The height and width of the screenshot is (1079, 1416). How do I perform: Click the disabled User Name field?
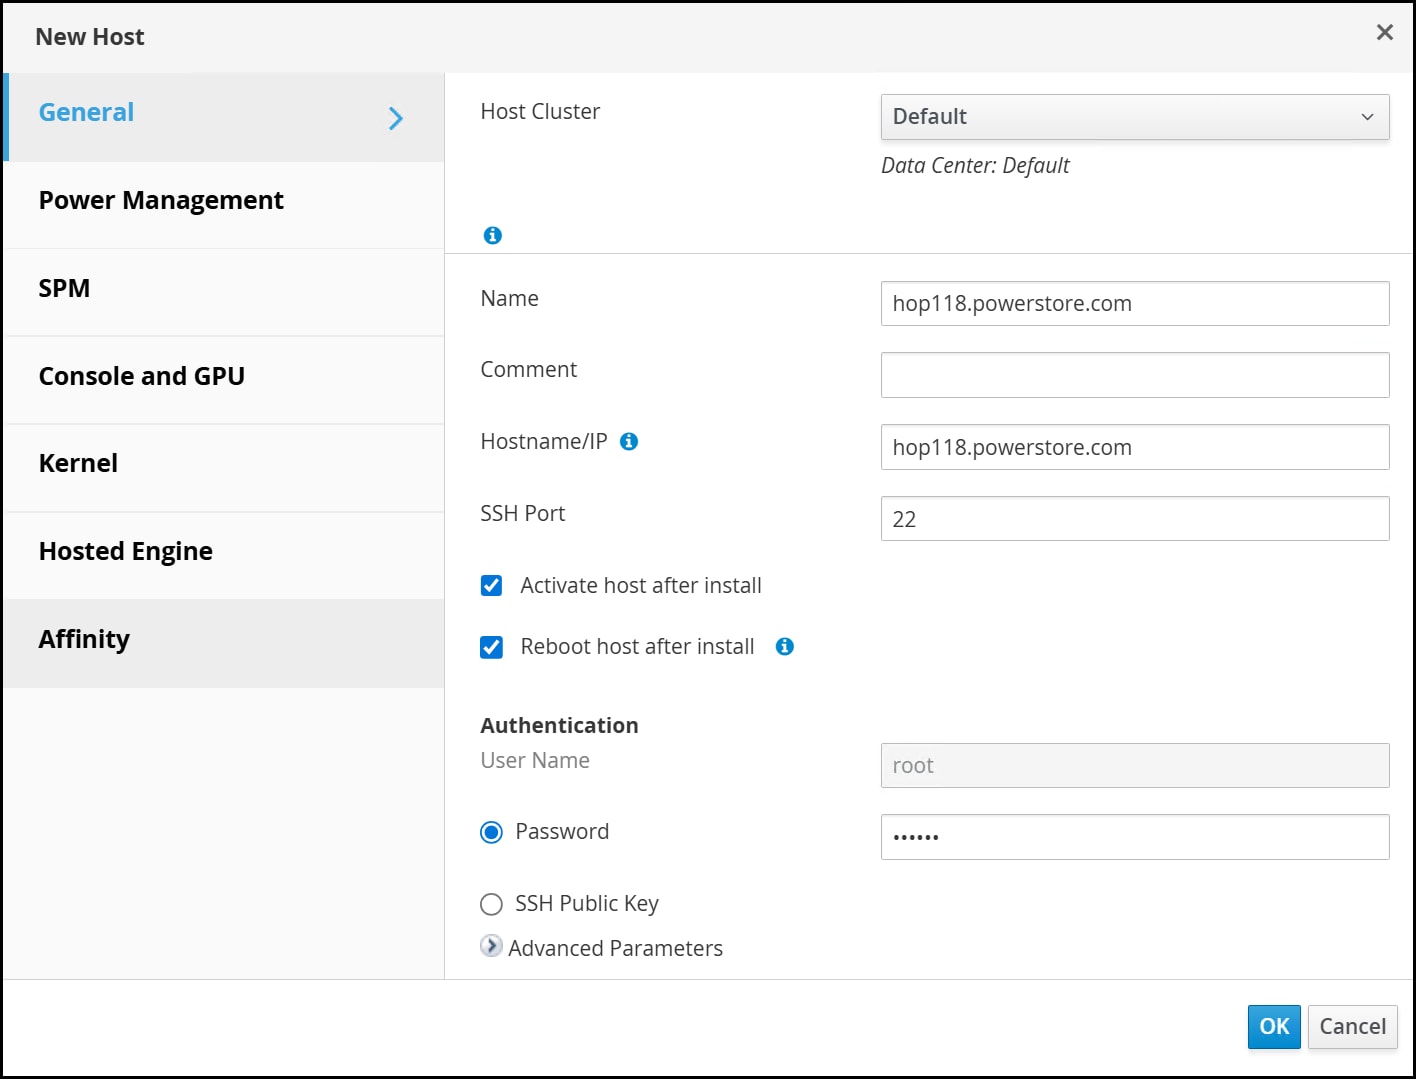click(x=1135, y=765)
